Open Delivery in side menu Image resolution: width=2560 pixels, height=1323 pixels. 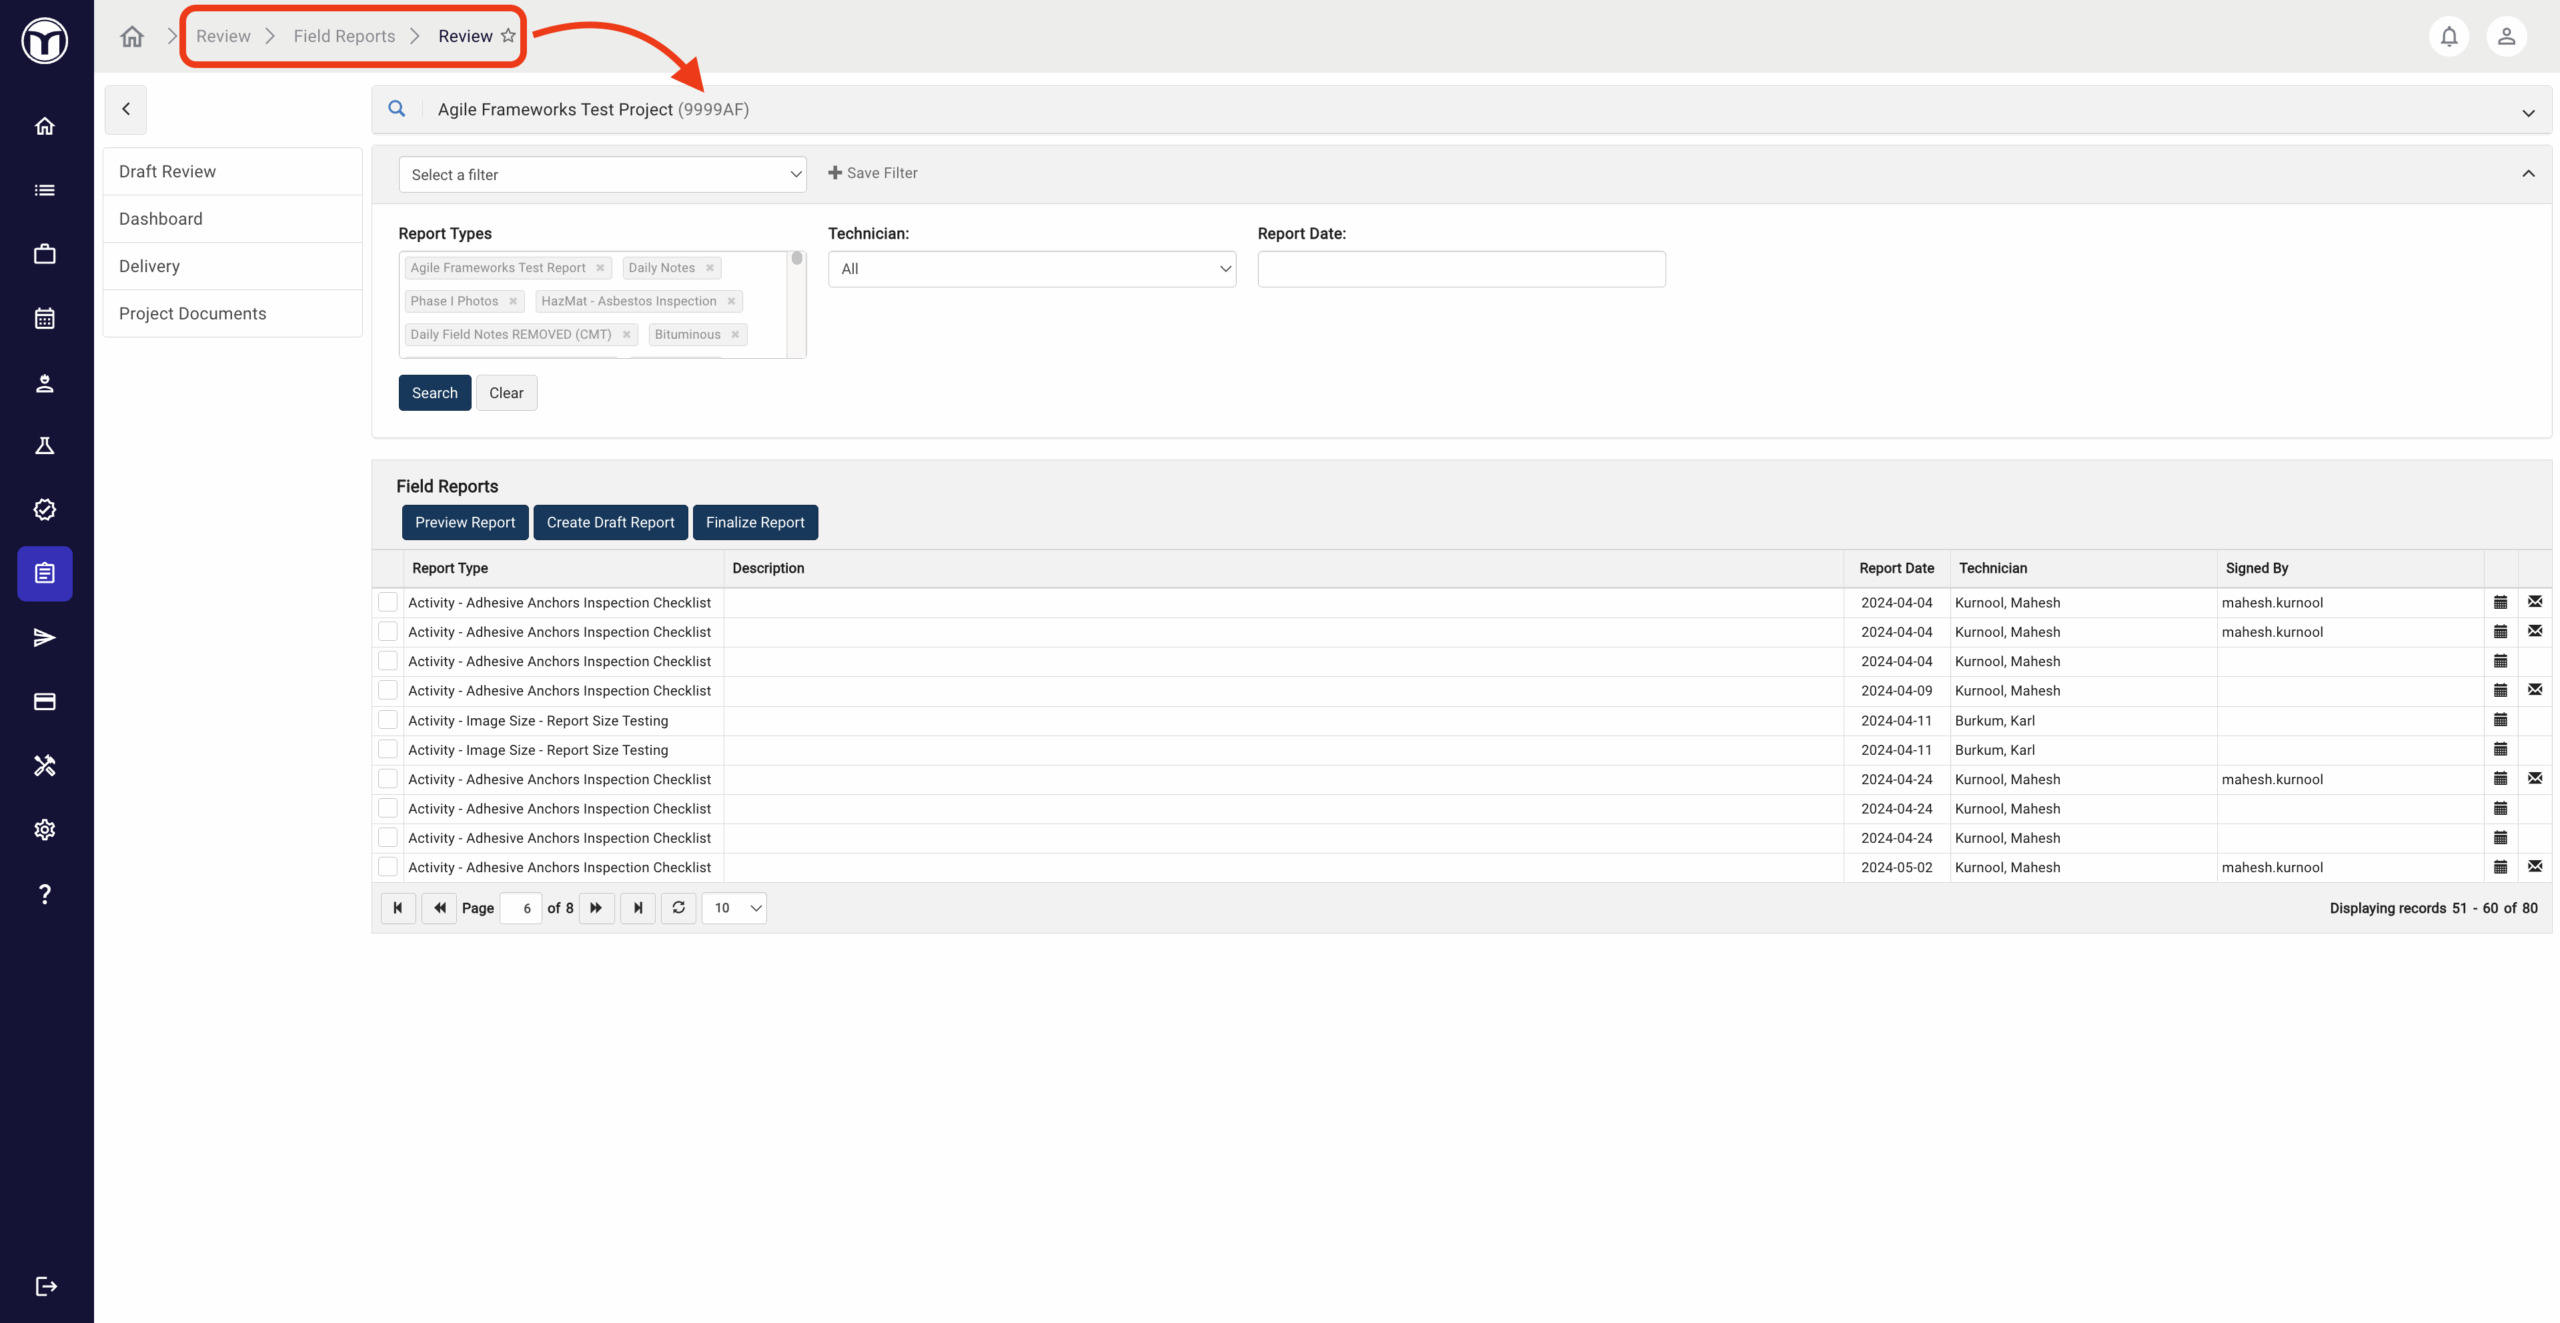point(233,266)
